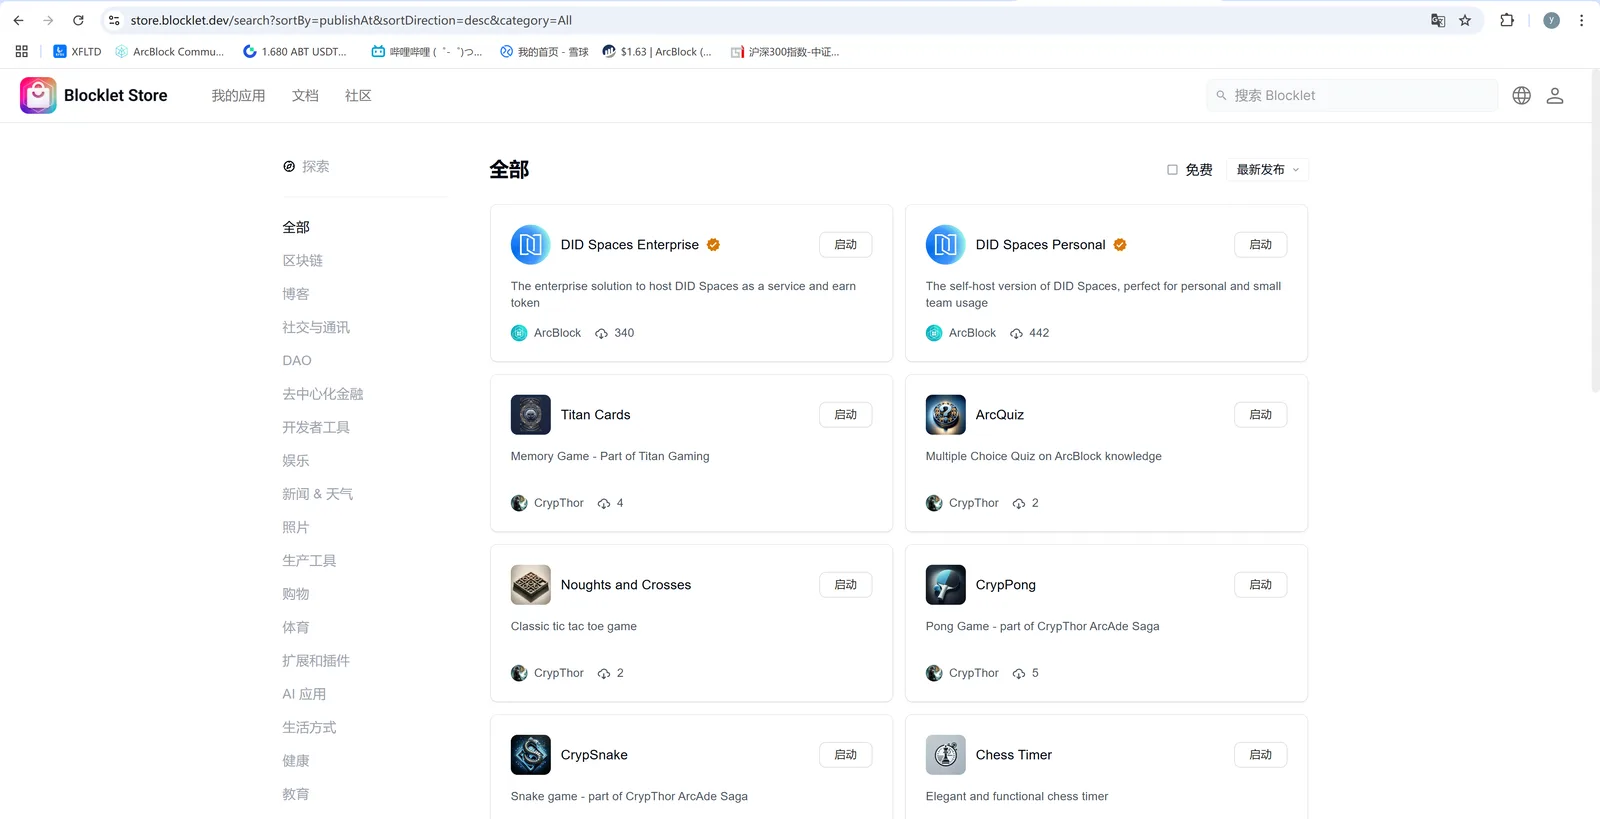Open the 沪深300指数 bookmark

785,51
